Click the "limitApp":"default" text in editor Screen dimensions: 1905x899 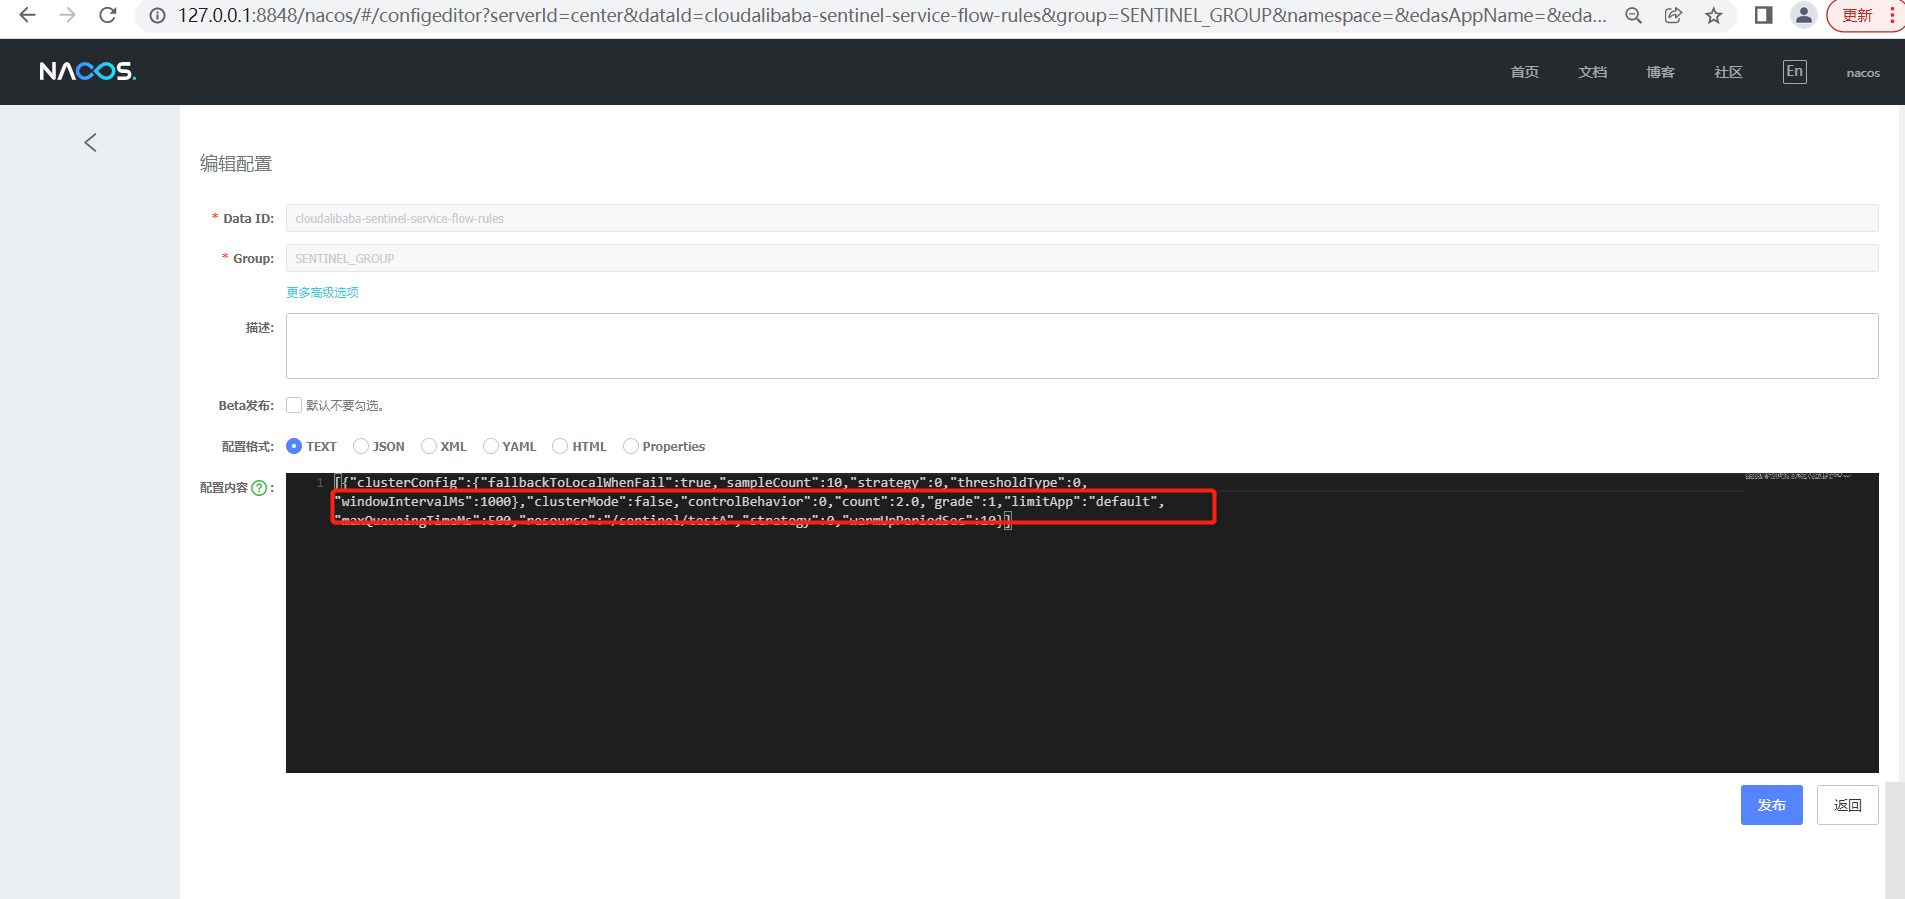(1080, 501)
